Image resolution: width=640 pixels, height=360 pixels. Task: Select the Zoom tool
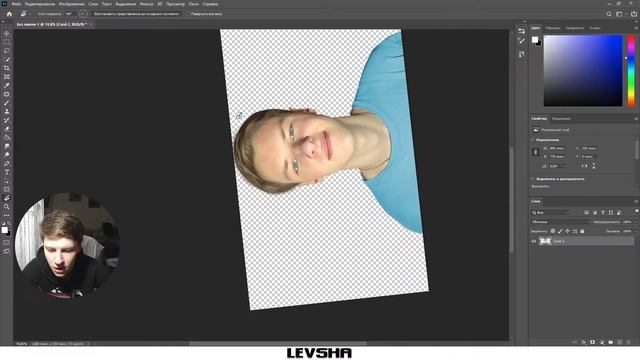point(7,207)
